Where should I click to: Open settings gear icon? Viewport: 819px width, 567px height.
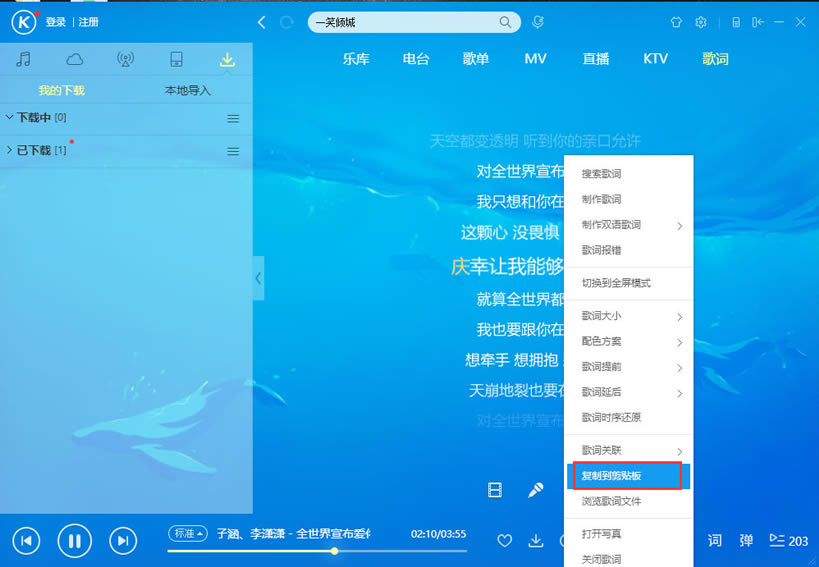coord(701,22)
